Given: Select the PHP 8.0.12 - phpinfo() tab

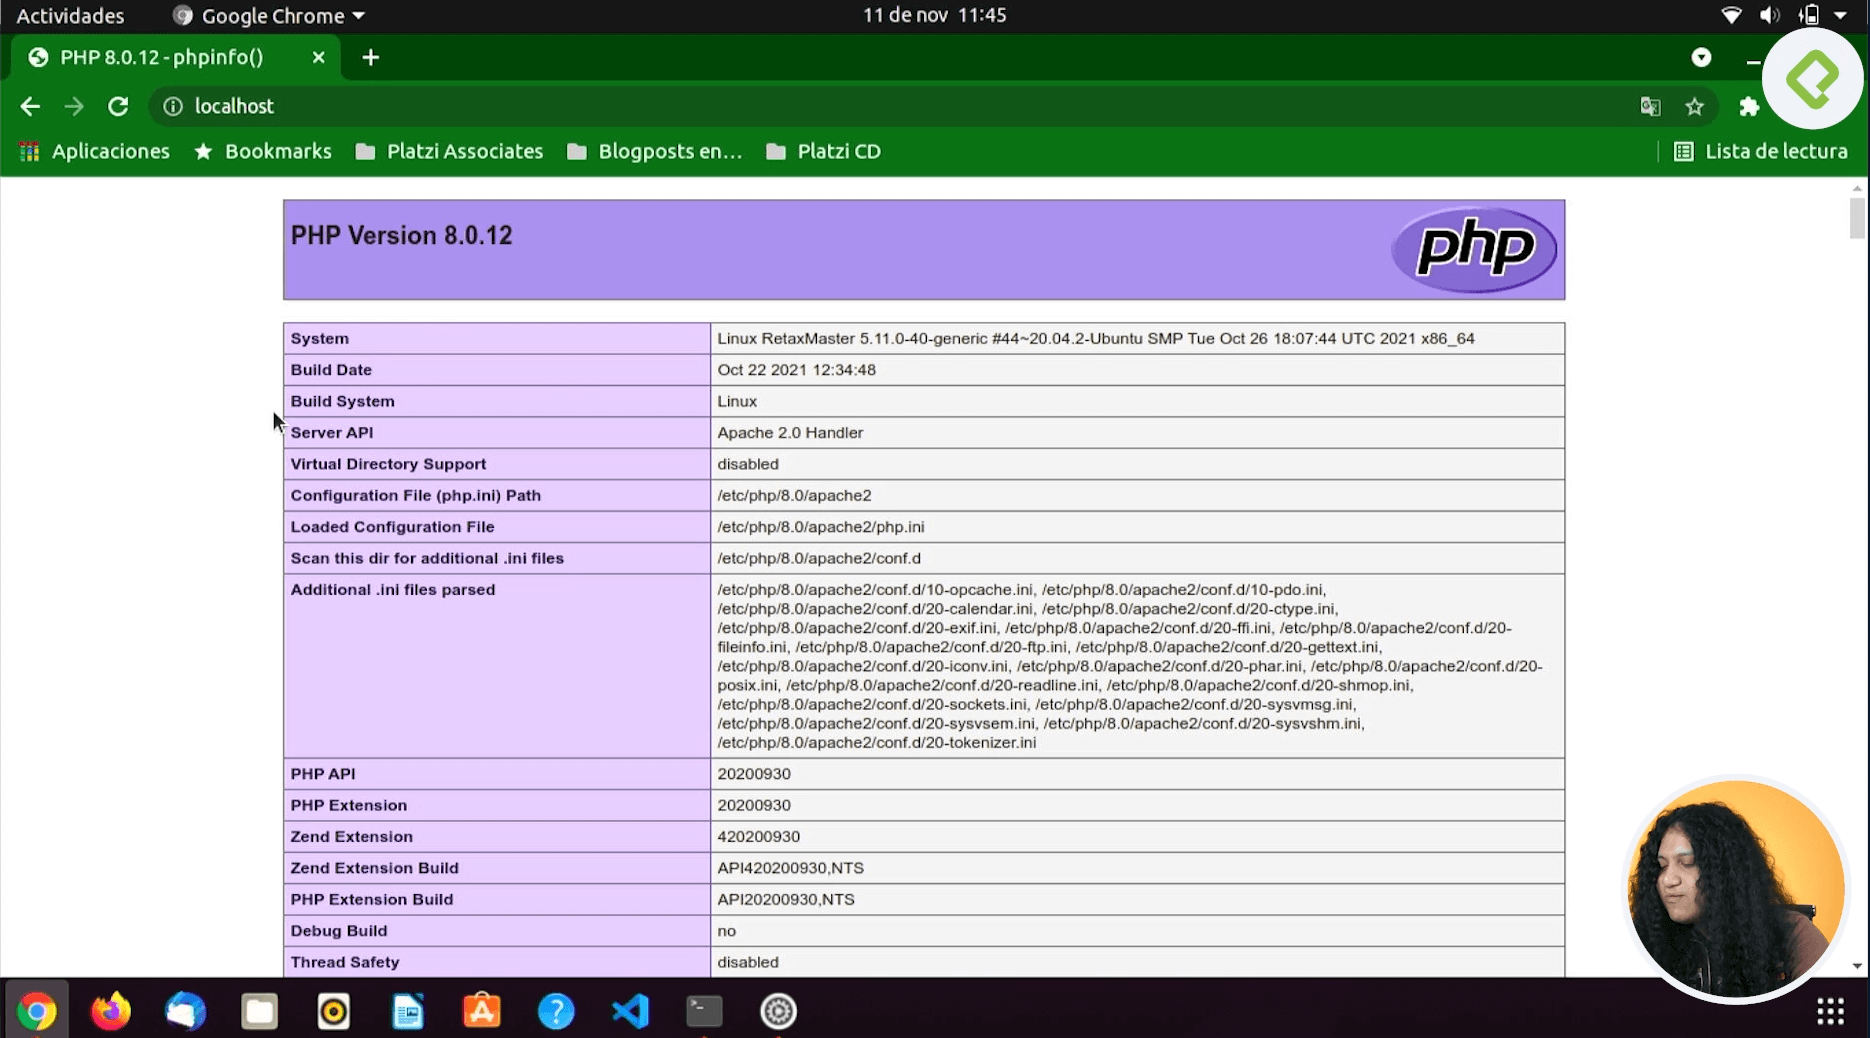Looking at the screenshot, I should point(160,57).
